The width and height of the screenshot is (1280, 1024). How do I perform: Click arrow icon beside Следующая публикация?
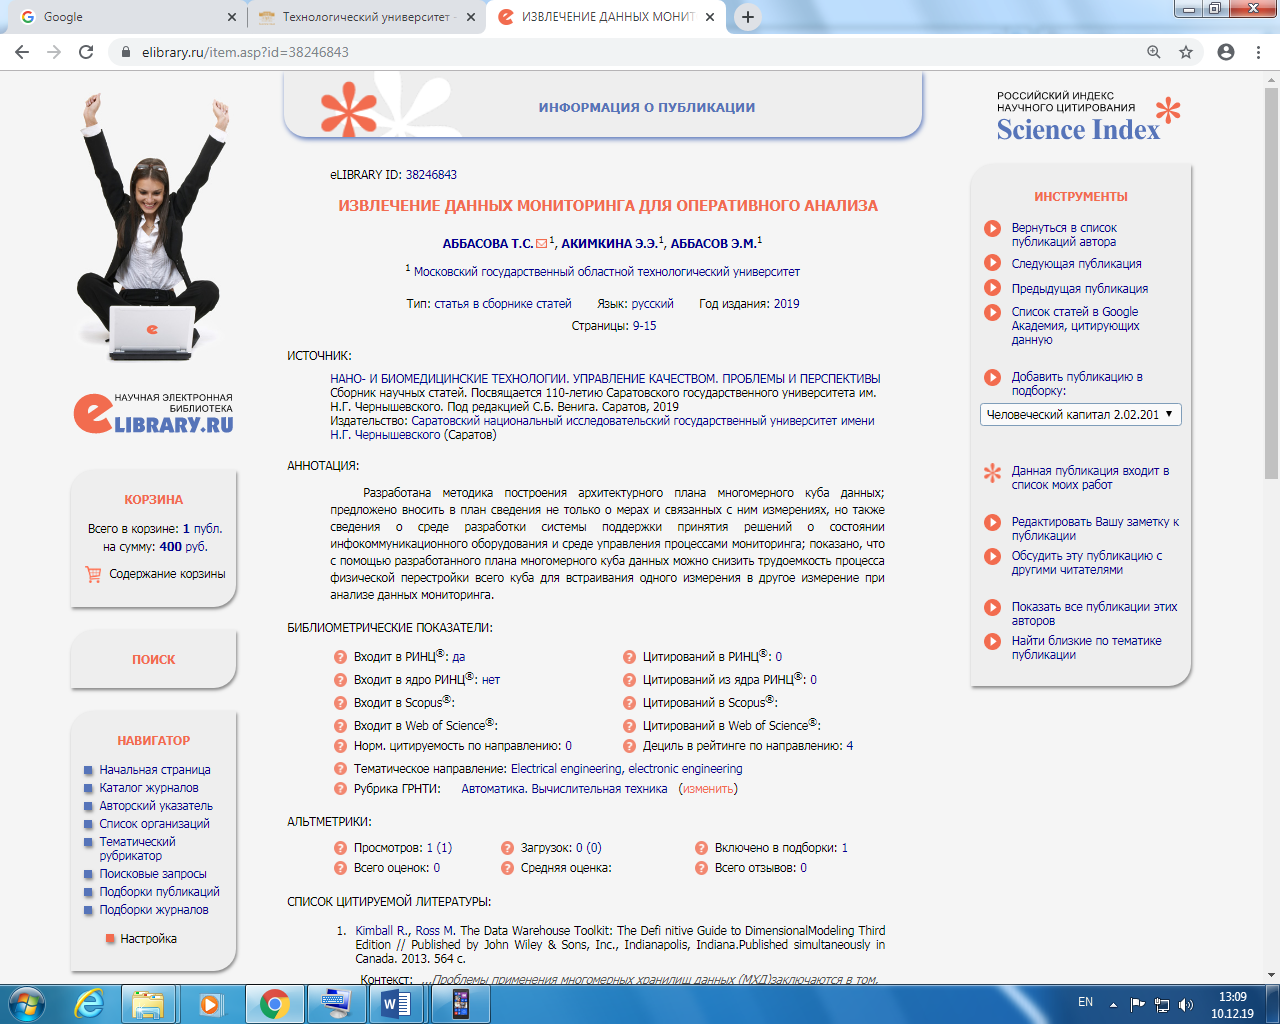[x=992, y=263]
